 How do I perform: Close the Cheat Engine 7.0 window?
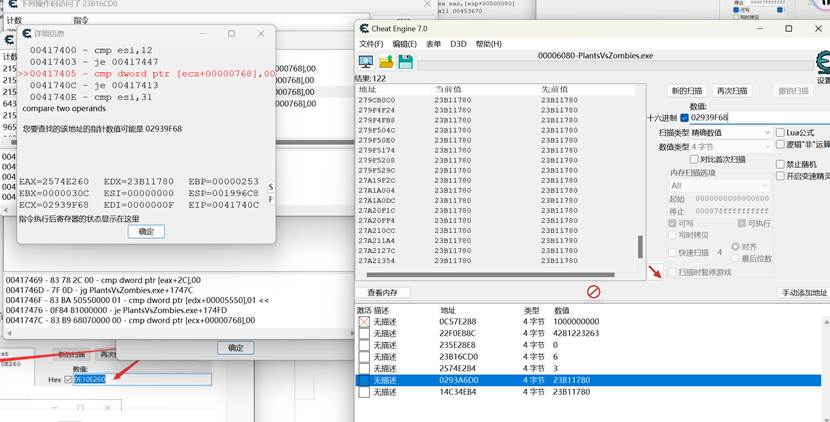coord(818,29)
